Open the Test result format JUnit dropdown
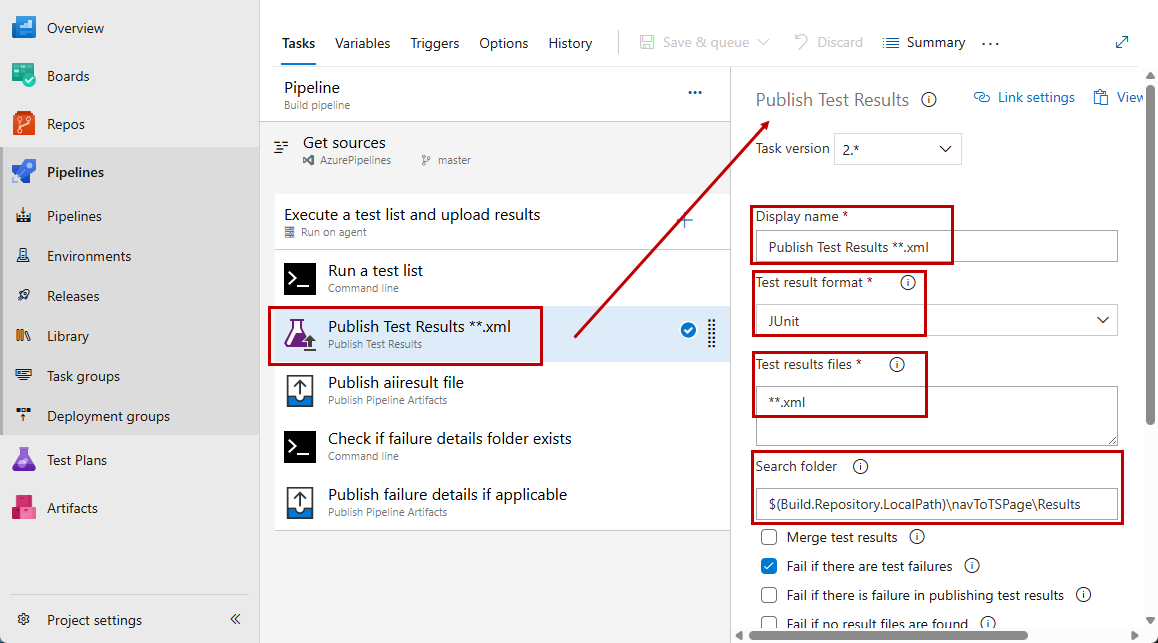1158x643 pixels. [936, 320]
